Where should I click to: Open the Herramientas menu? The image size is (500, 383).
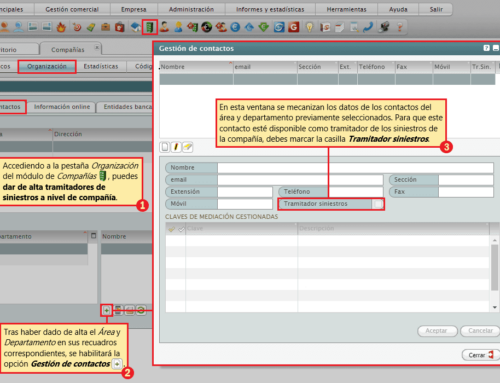(x=346, y=9)
